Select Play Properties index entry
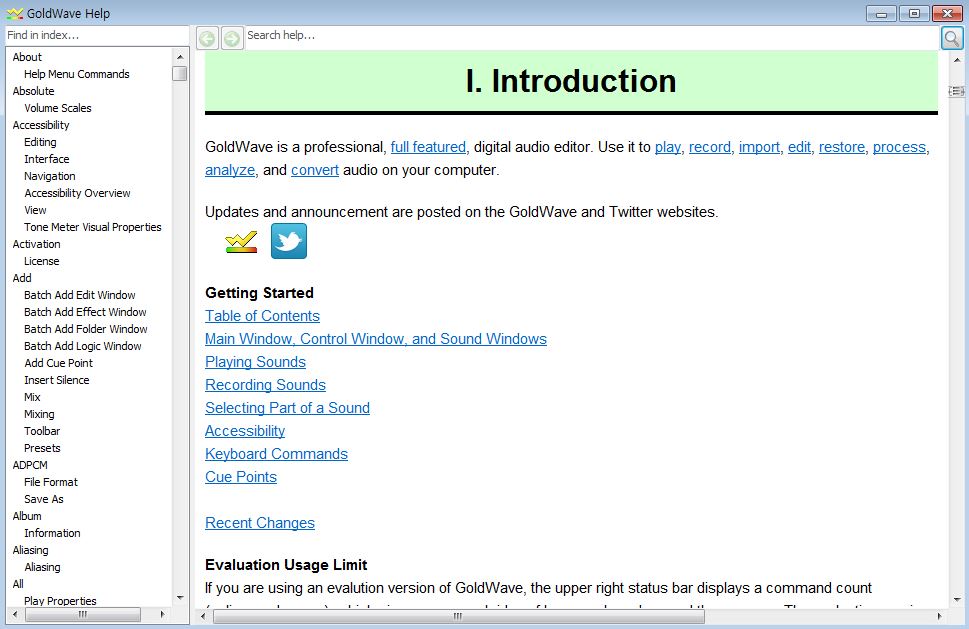 tap(60, 601)
